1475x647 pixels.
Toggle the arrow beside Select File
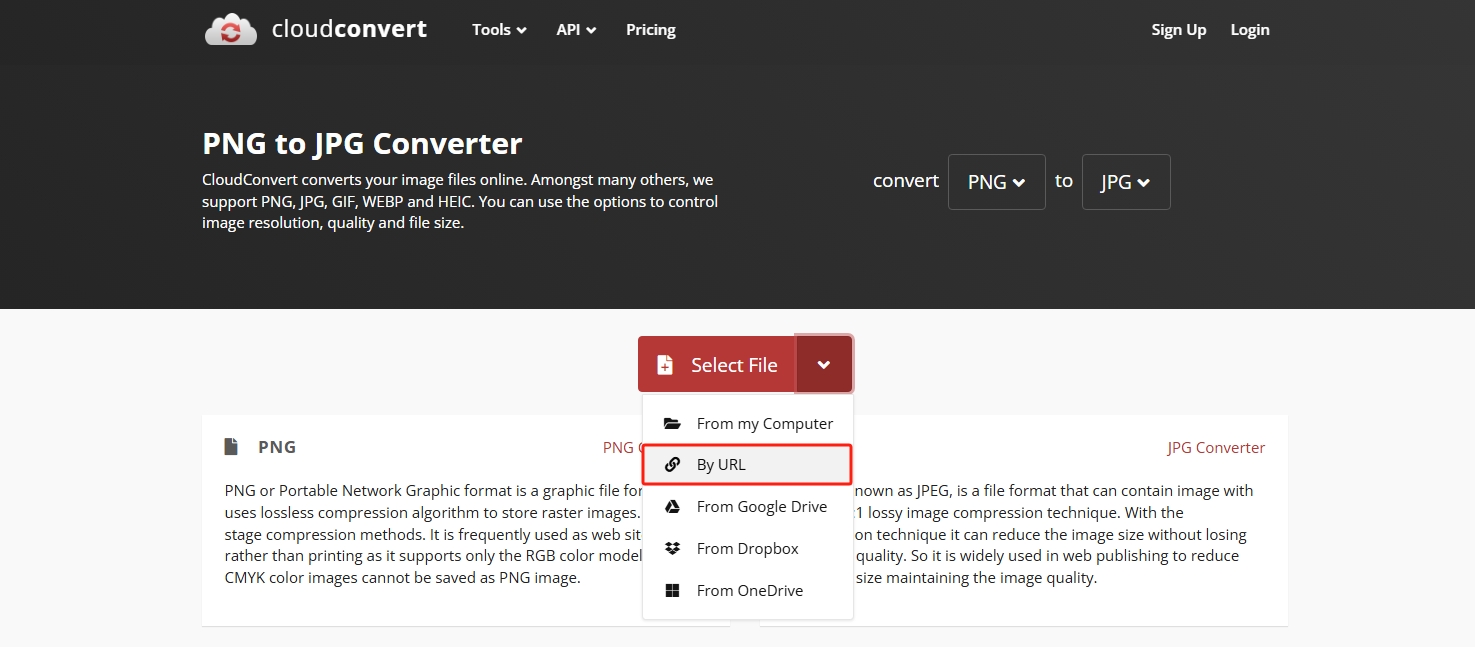click(824, 365)
